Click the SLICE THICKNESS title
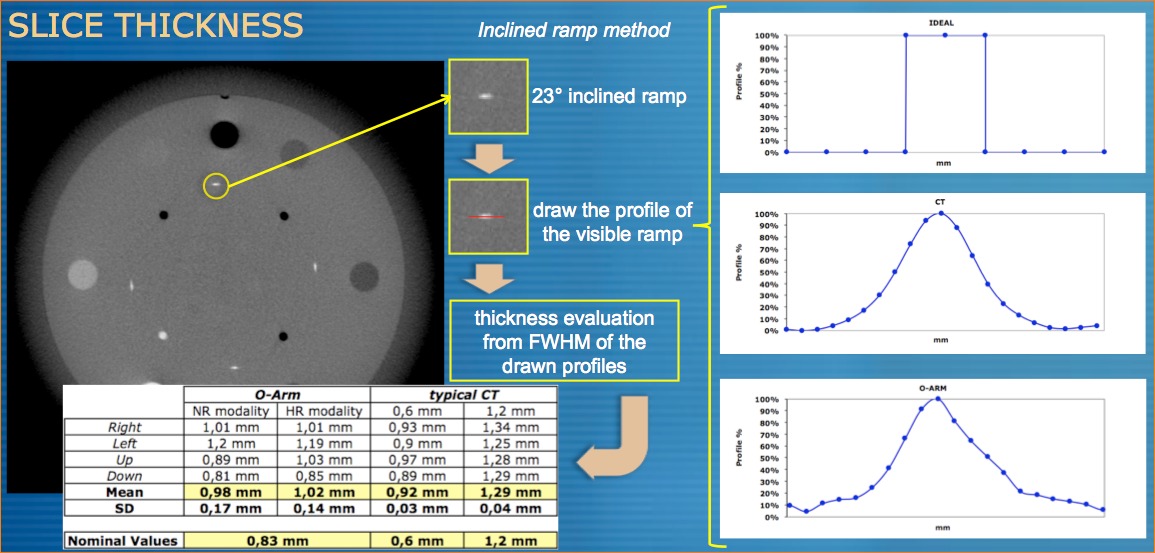The height and width of the screenshot is (553, 1155). [x=154, y=26]
